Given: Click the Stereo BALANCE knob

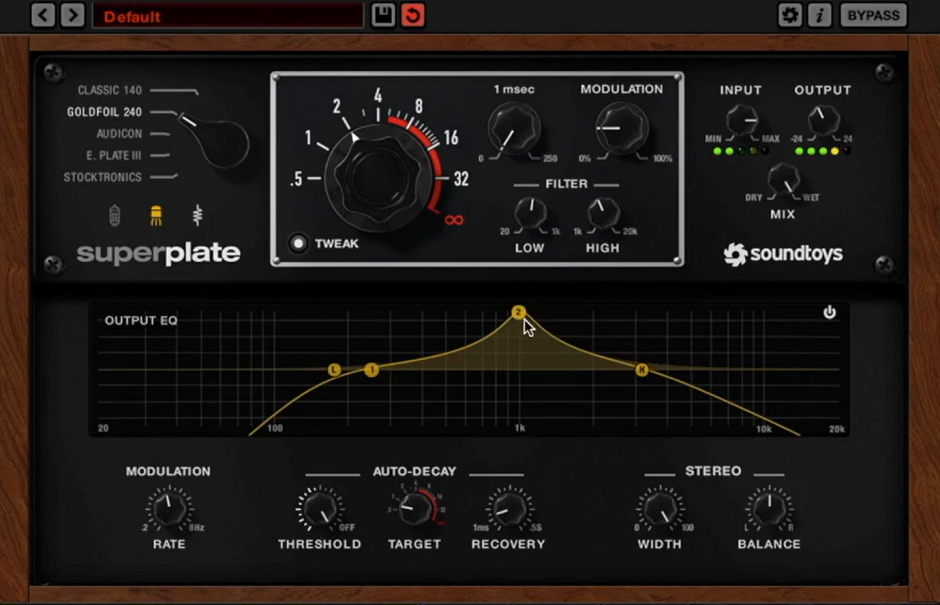Looking at the screenshot, I should [x=769, y=508].
